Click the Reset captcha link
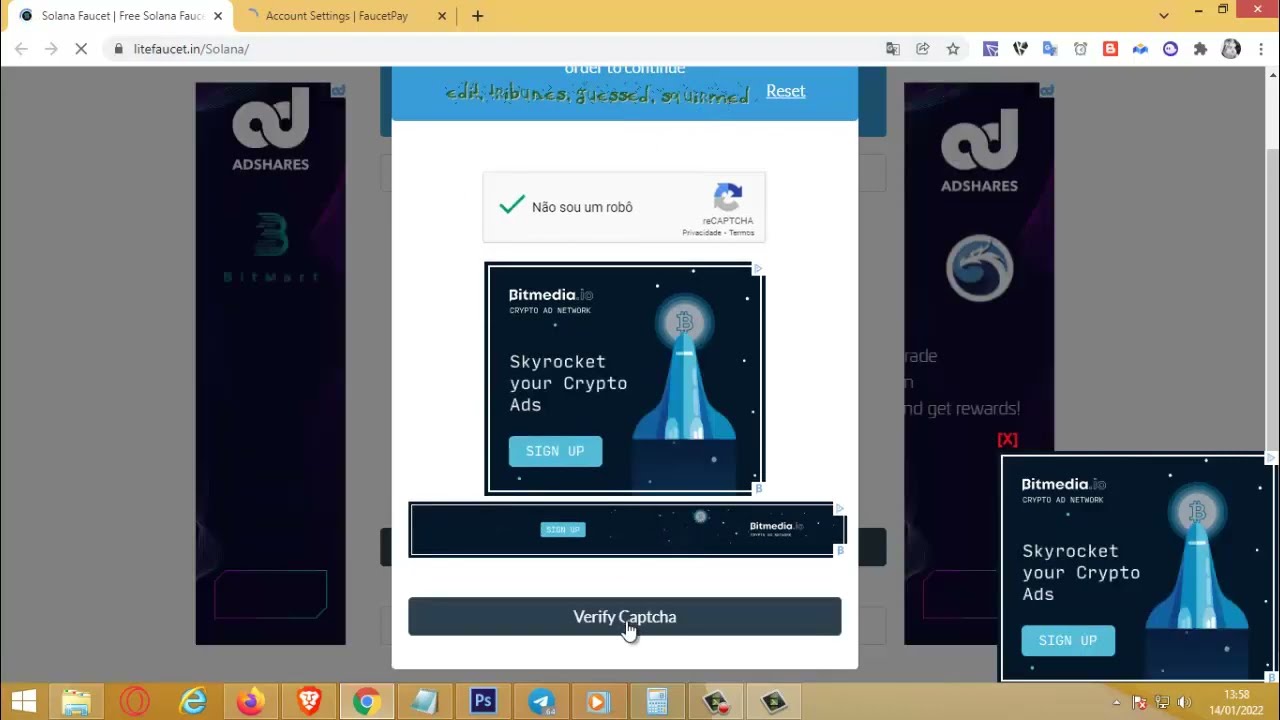The height and width of the screenshot is (720, 1280). pyautogui.click(x=785, y=91)
